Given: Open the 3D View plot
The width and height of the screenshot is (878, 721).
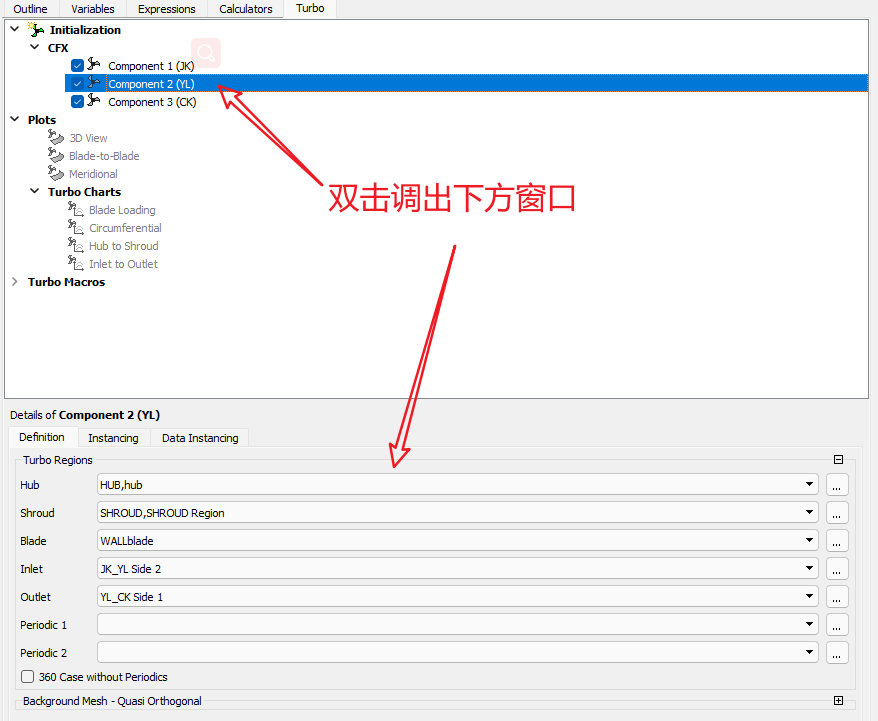Looking at the screenshot, I should [x=87, y=138].
